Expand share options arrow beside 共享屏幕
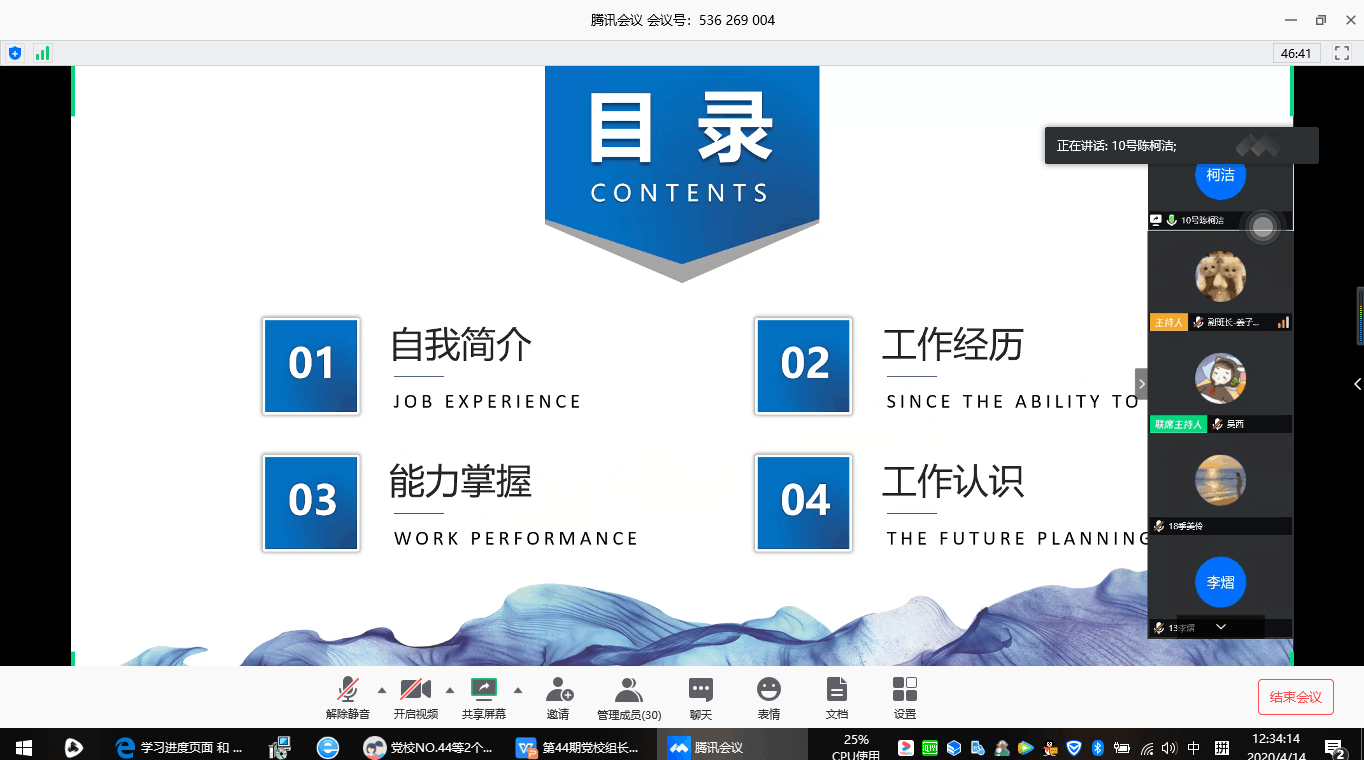Screen dimensions: 1364x760 517,689
